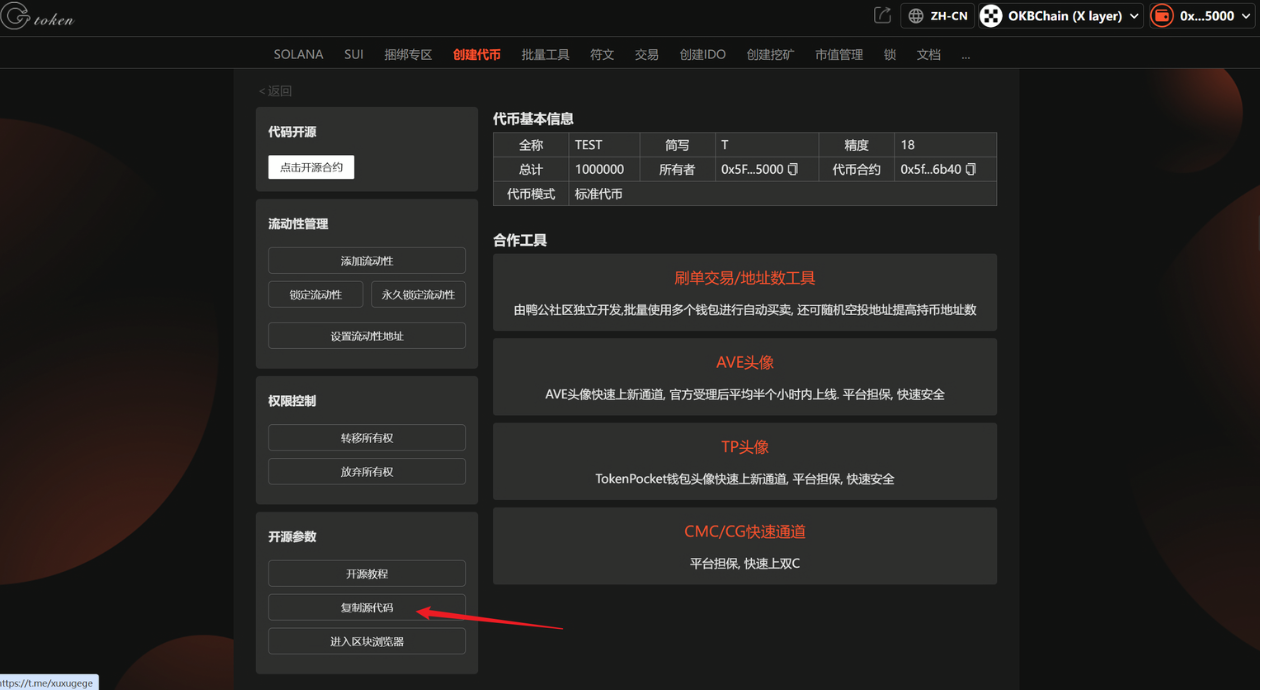This screenshot has height=690, width=1266.
Task: Go to 捆绑专区 section
Action: [408, 55]
